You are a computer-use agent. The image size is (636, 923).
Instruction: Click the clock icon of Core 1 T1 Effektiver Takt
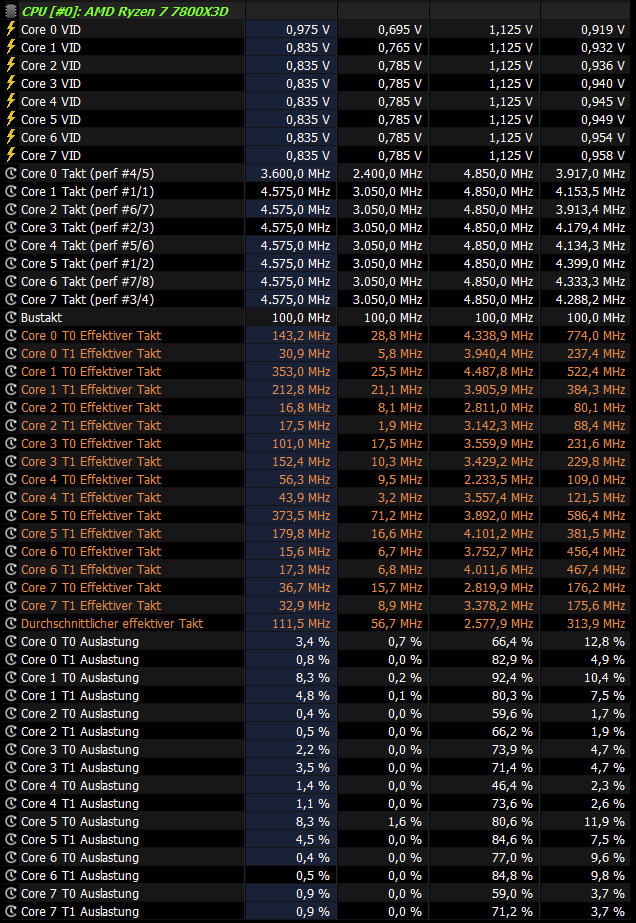click(10, 390)
